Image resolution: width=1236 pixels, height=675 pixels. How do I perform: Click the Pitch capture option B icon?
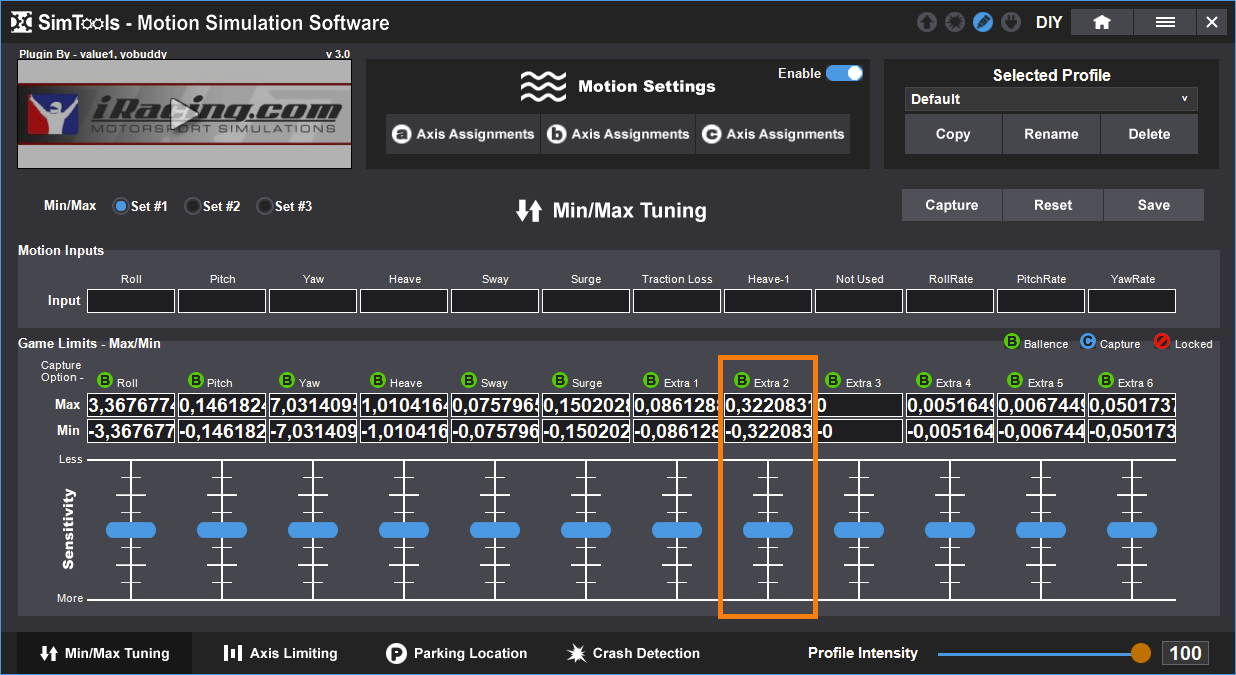pyautogui.click(x=196, y=381)
